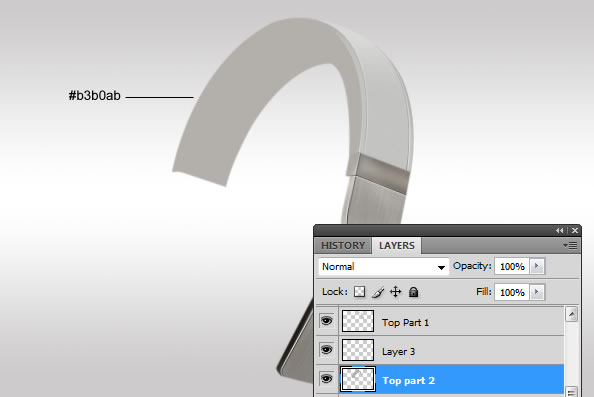Click the Top part 2 layer thumbnail

[358, 379]
